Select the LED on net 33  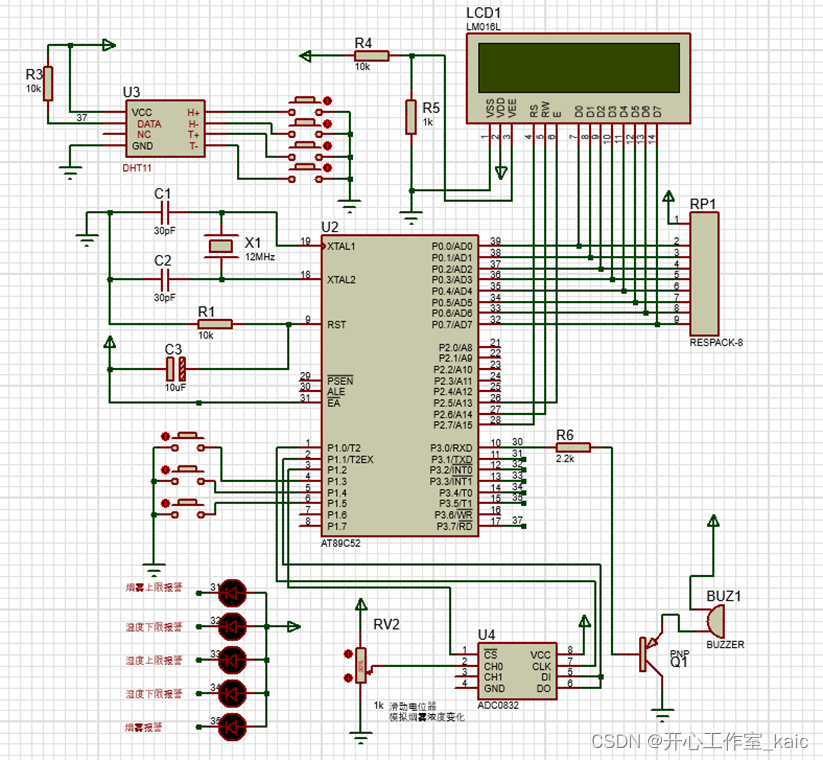pos(232,660)
